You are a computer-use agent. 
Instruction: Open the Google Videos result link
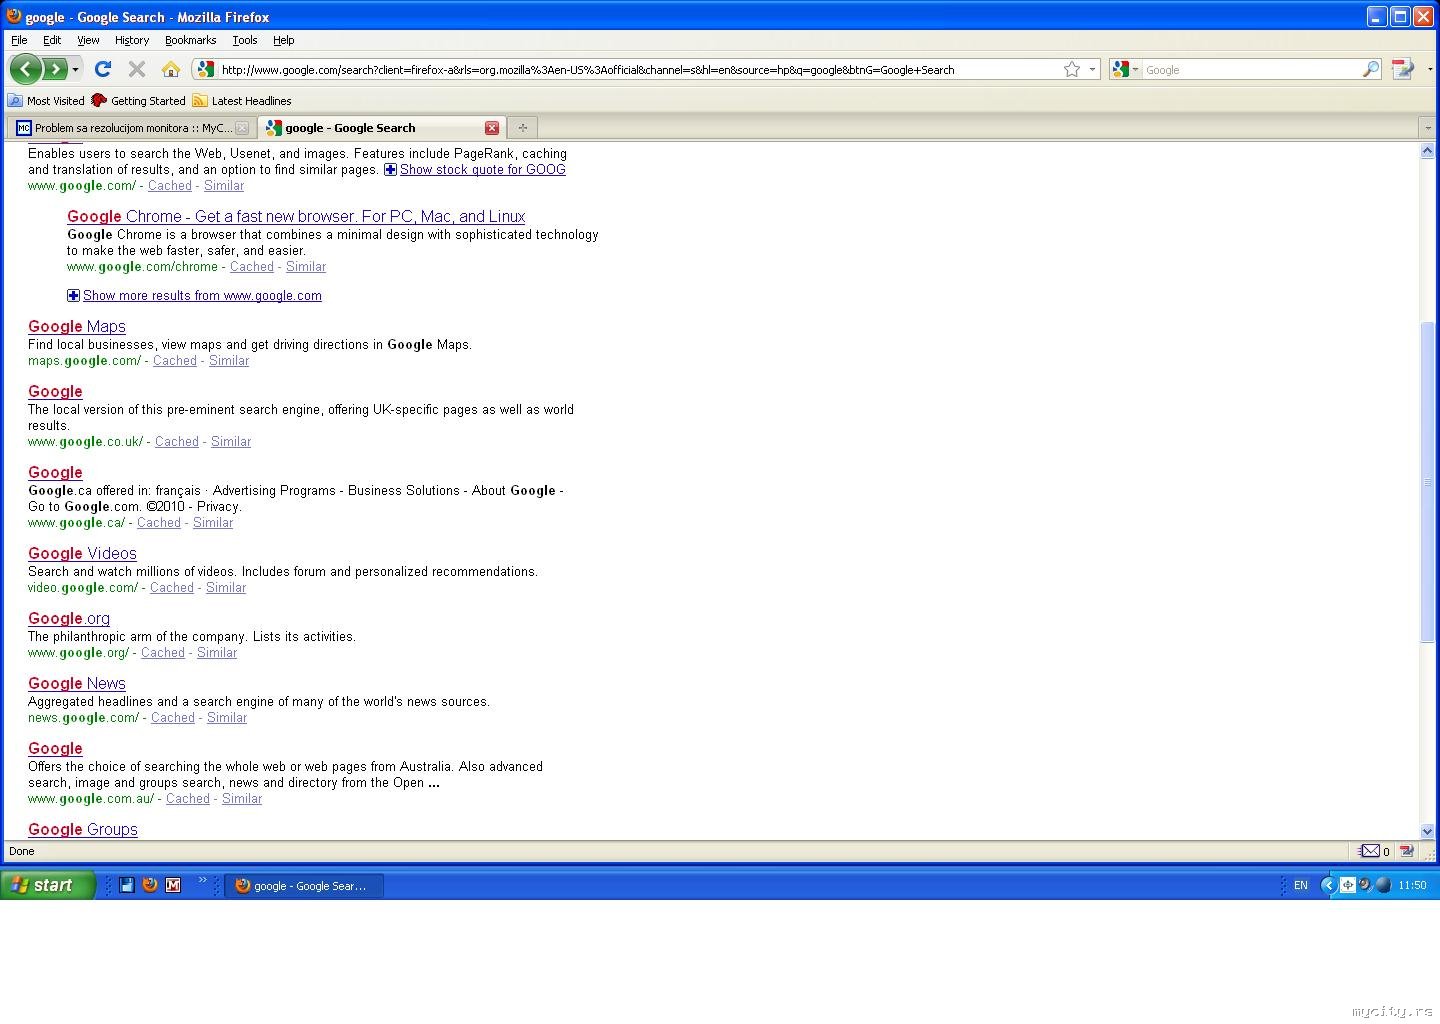pos(82,553)
